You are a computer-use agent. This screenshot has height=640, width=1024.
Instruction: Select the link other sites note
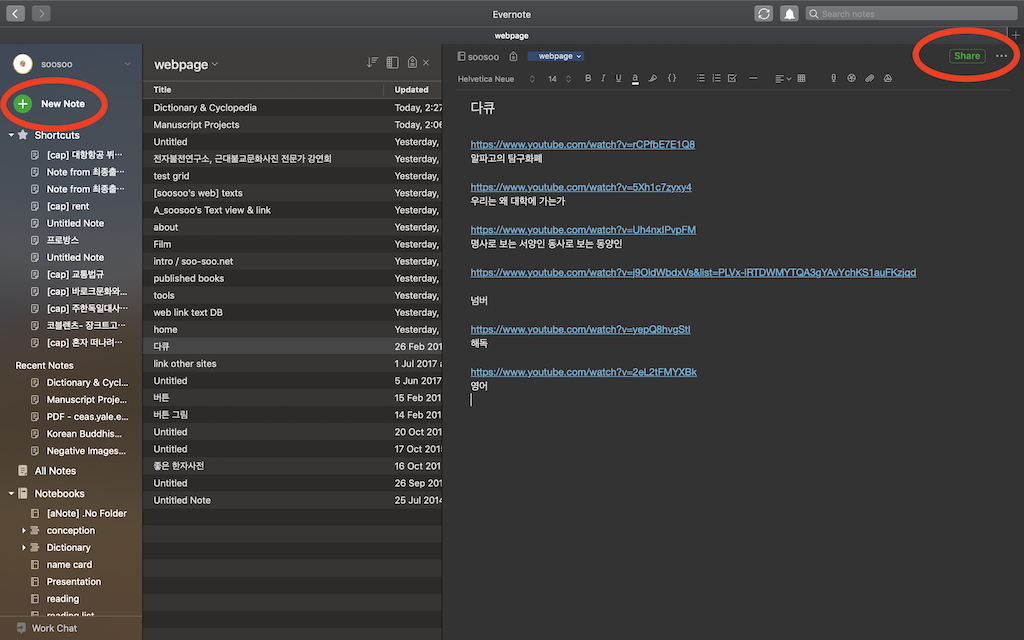tap(293, 364)
